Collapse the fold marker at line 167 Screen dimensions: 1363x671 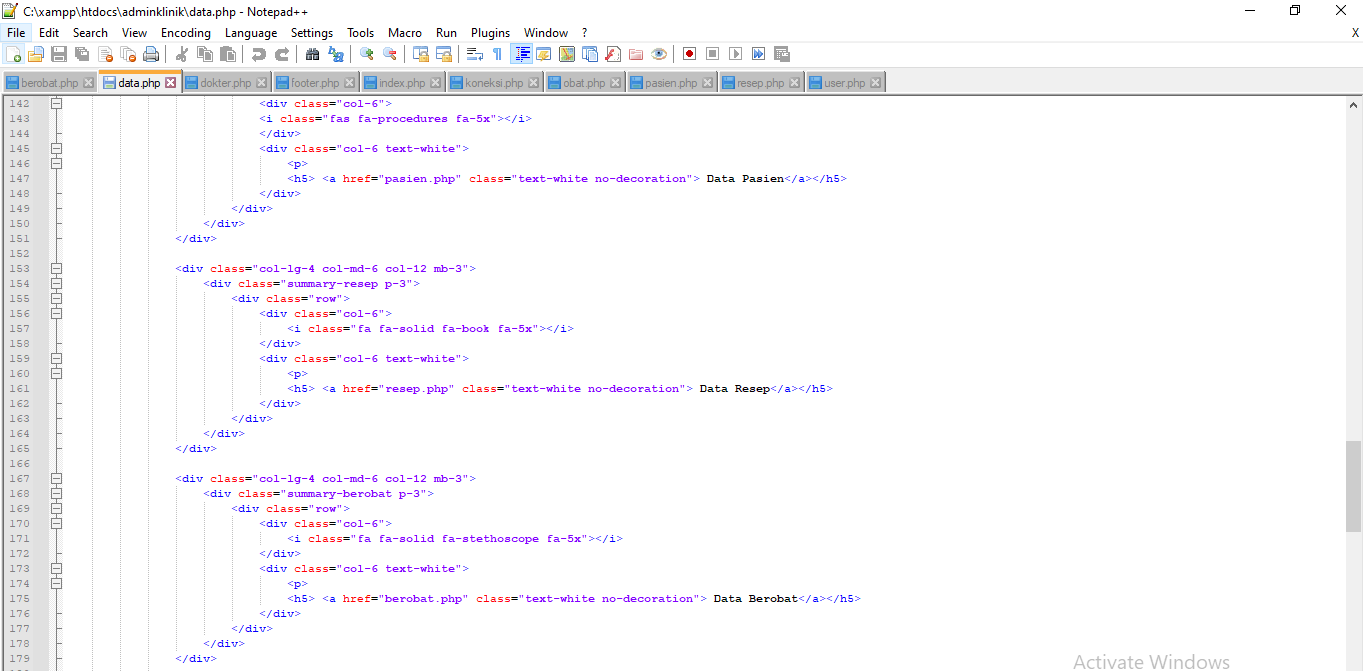click(x=57, y=478)
